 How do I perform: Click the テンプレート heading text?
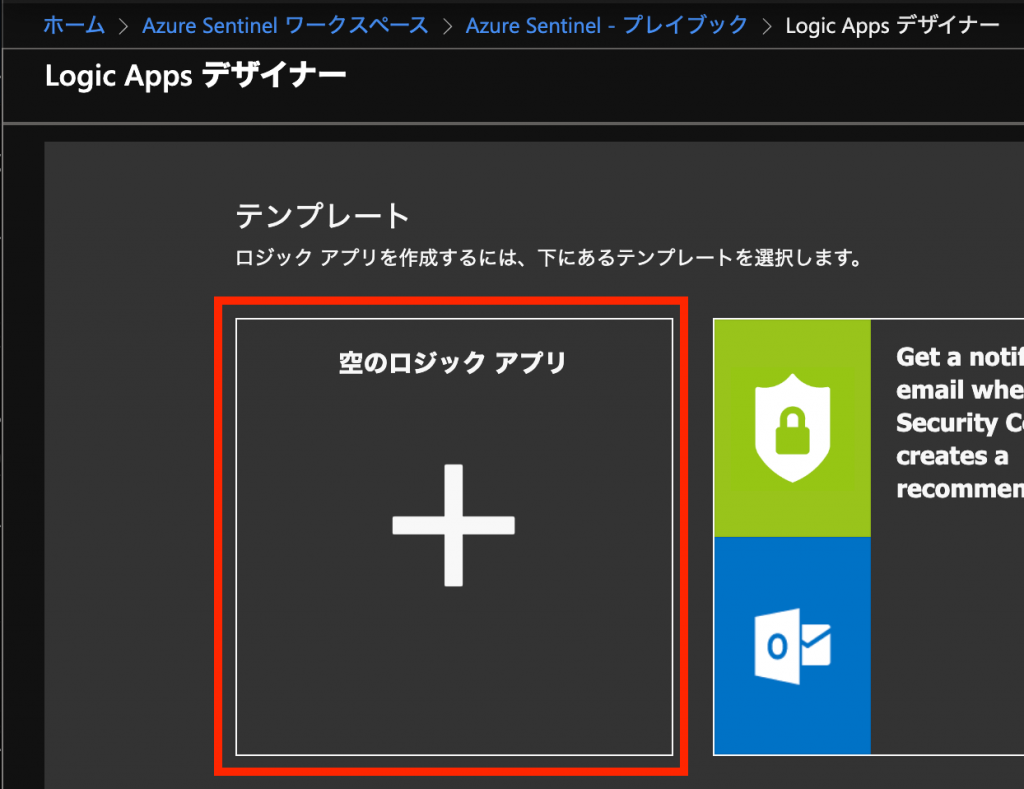(x=323, y=216)
